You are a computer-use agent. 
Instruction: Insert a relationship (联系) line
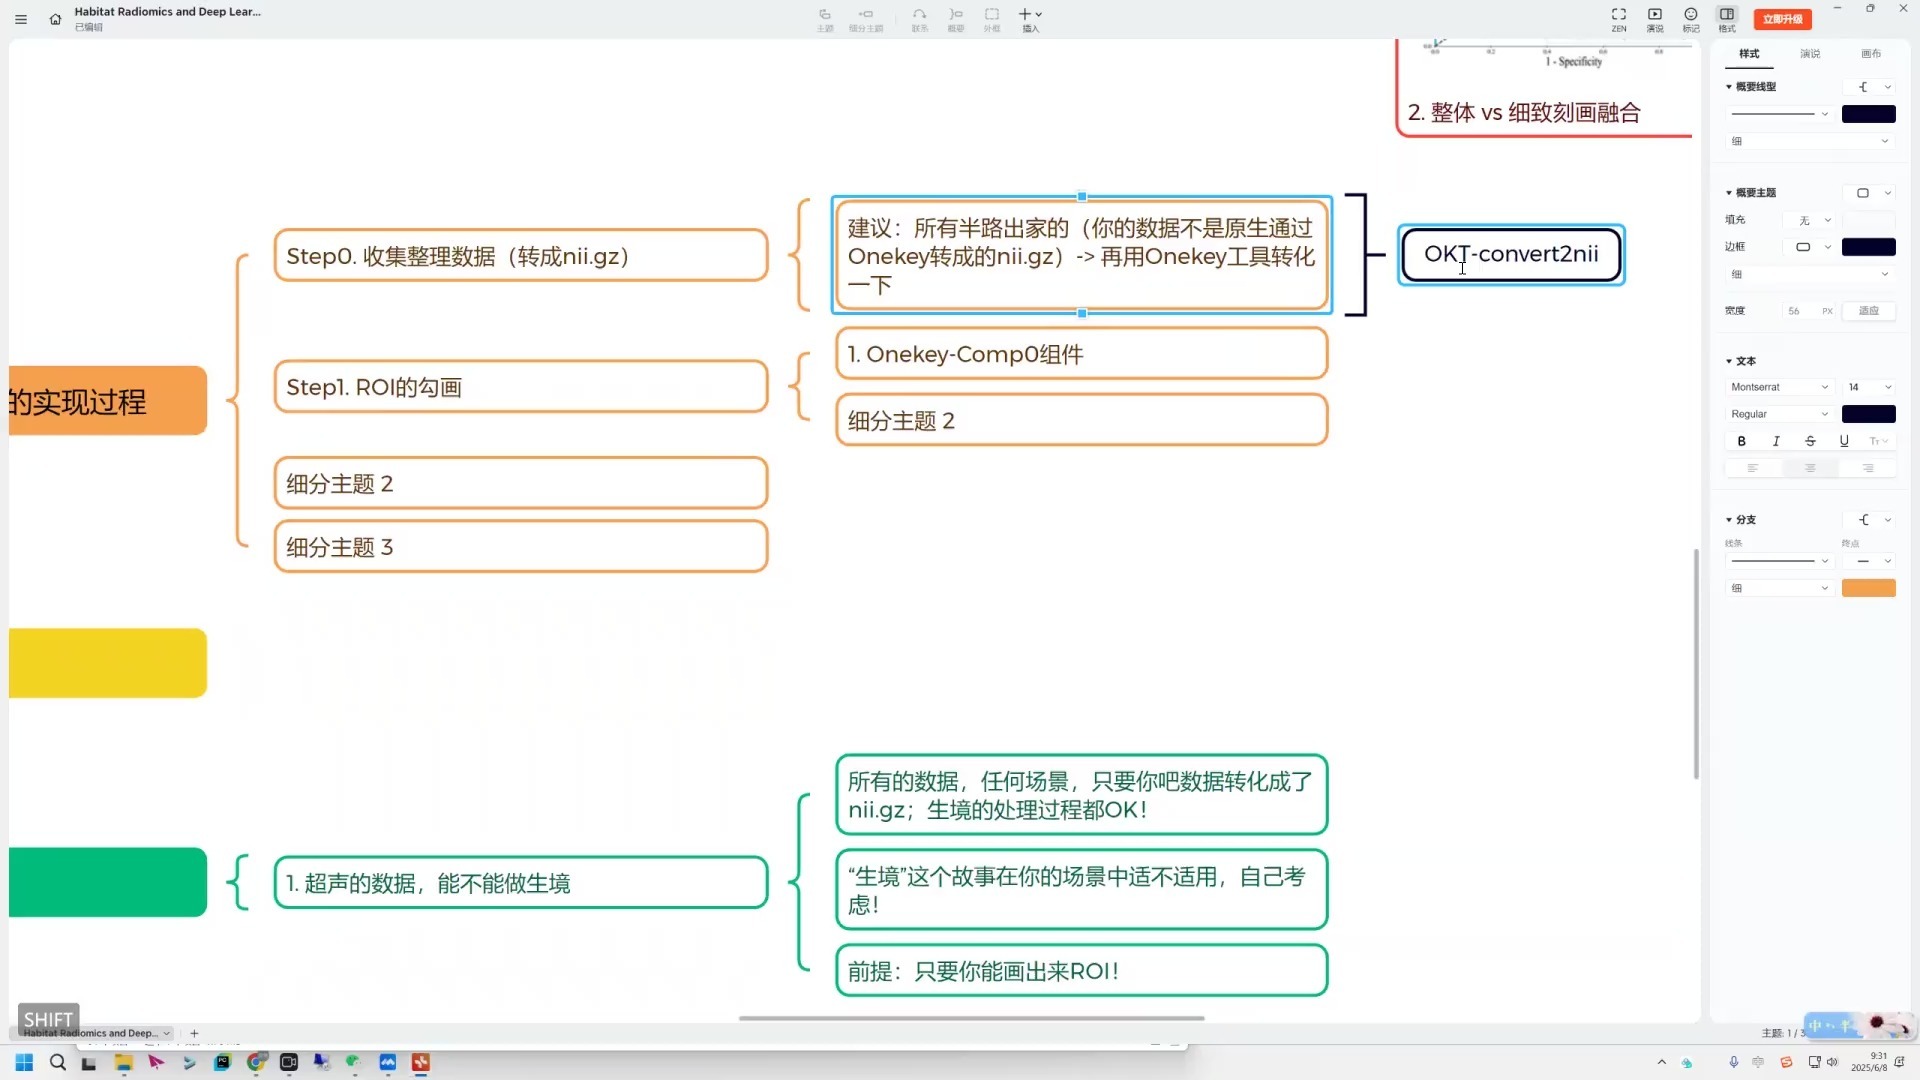pyautogui.click(x=920, y=19)
